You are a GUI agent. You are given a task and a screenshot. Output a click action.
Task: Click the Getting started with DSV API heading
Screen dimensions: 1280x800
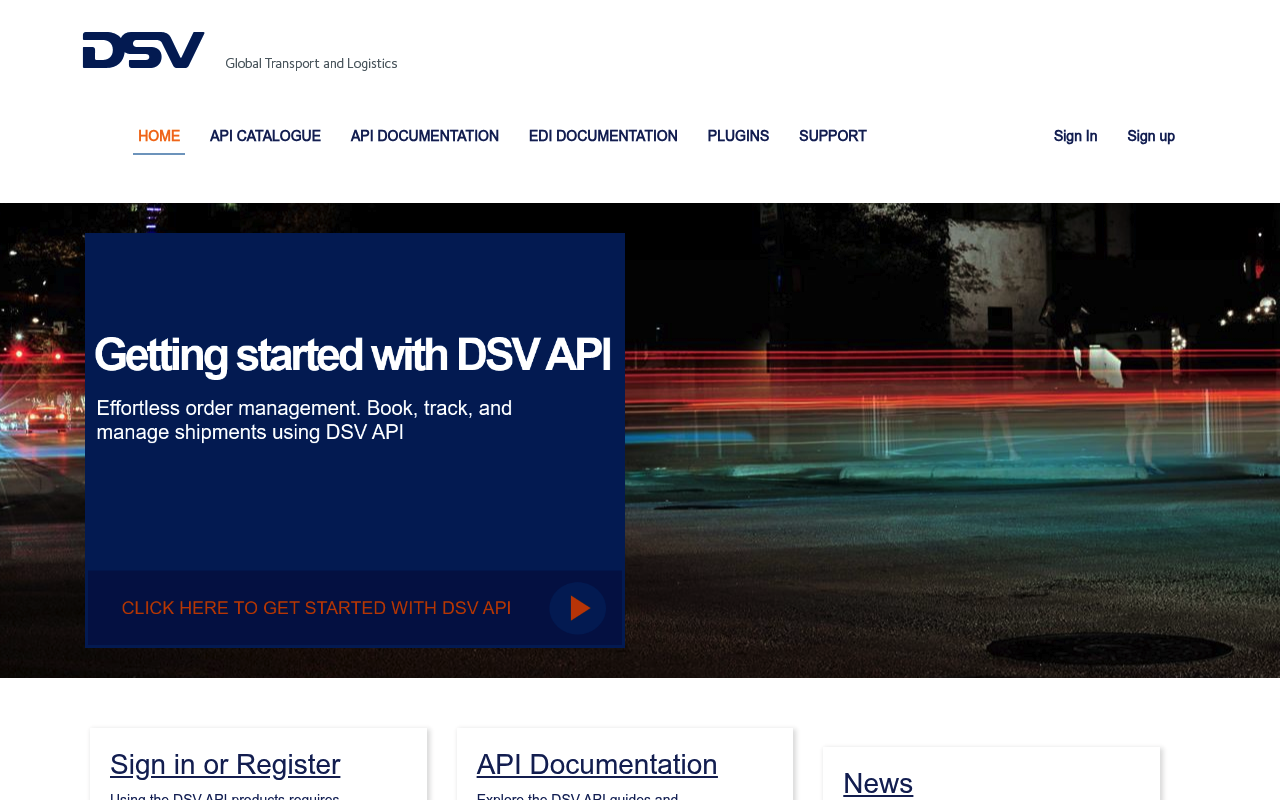pyautogui.click(x=352, y=355)
